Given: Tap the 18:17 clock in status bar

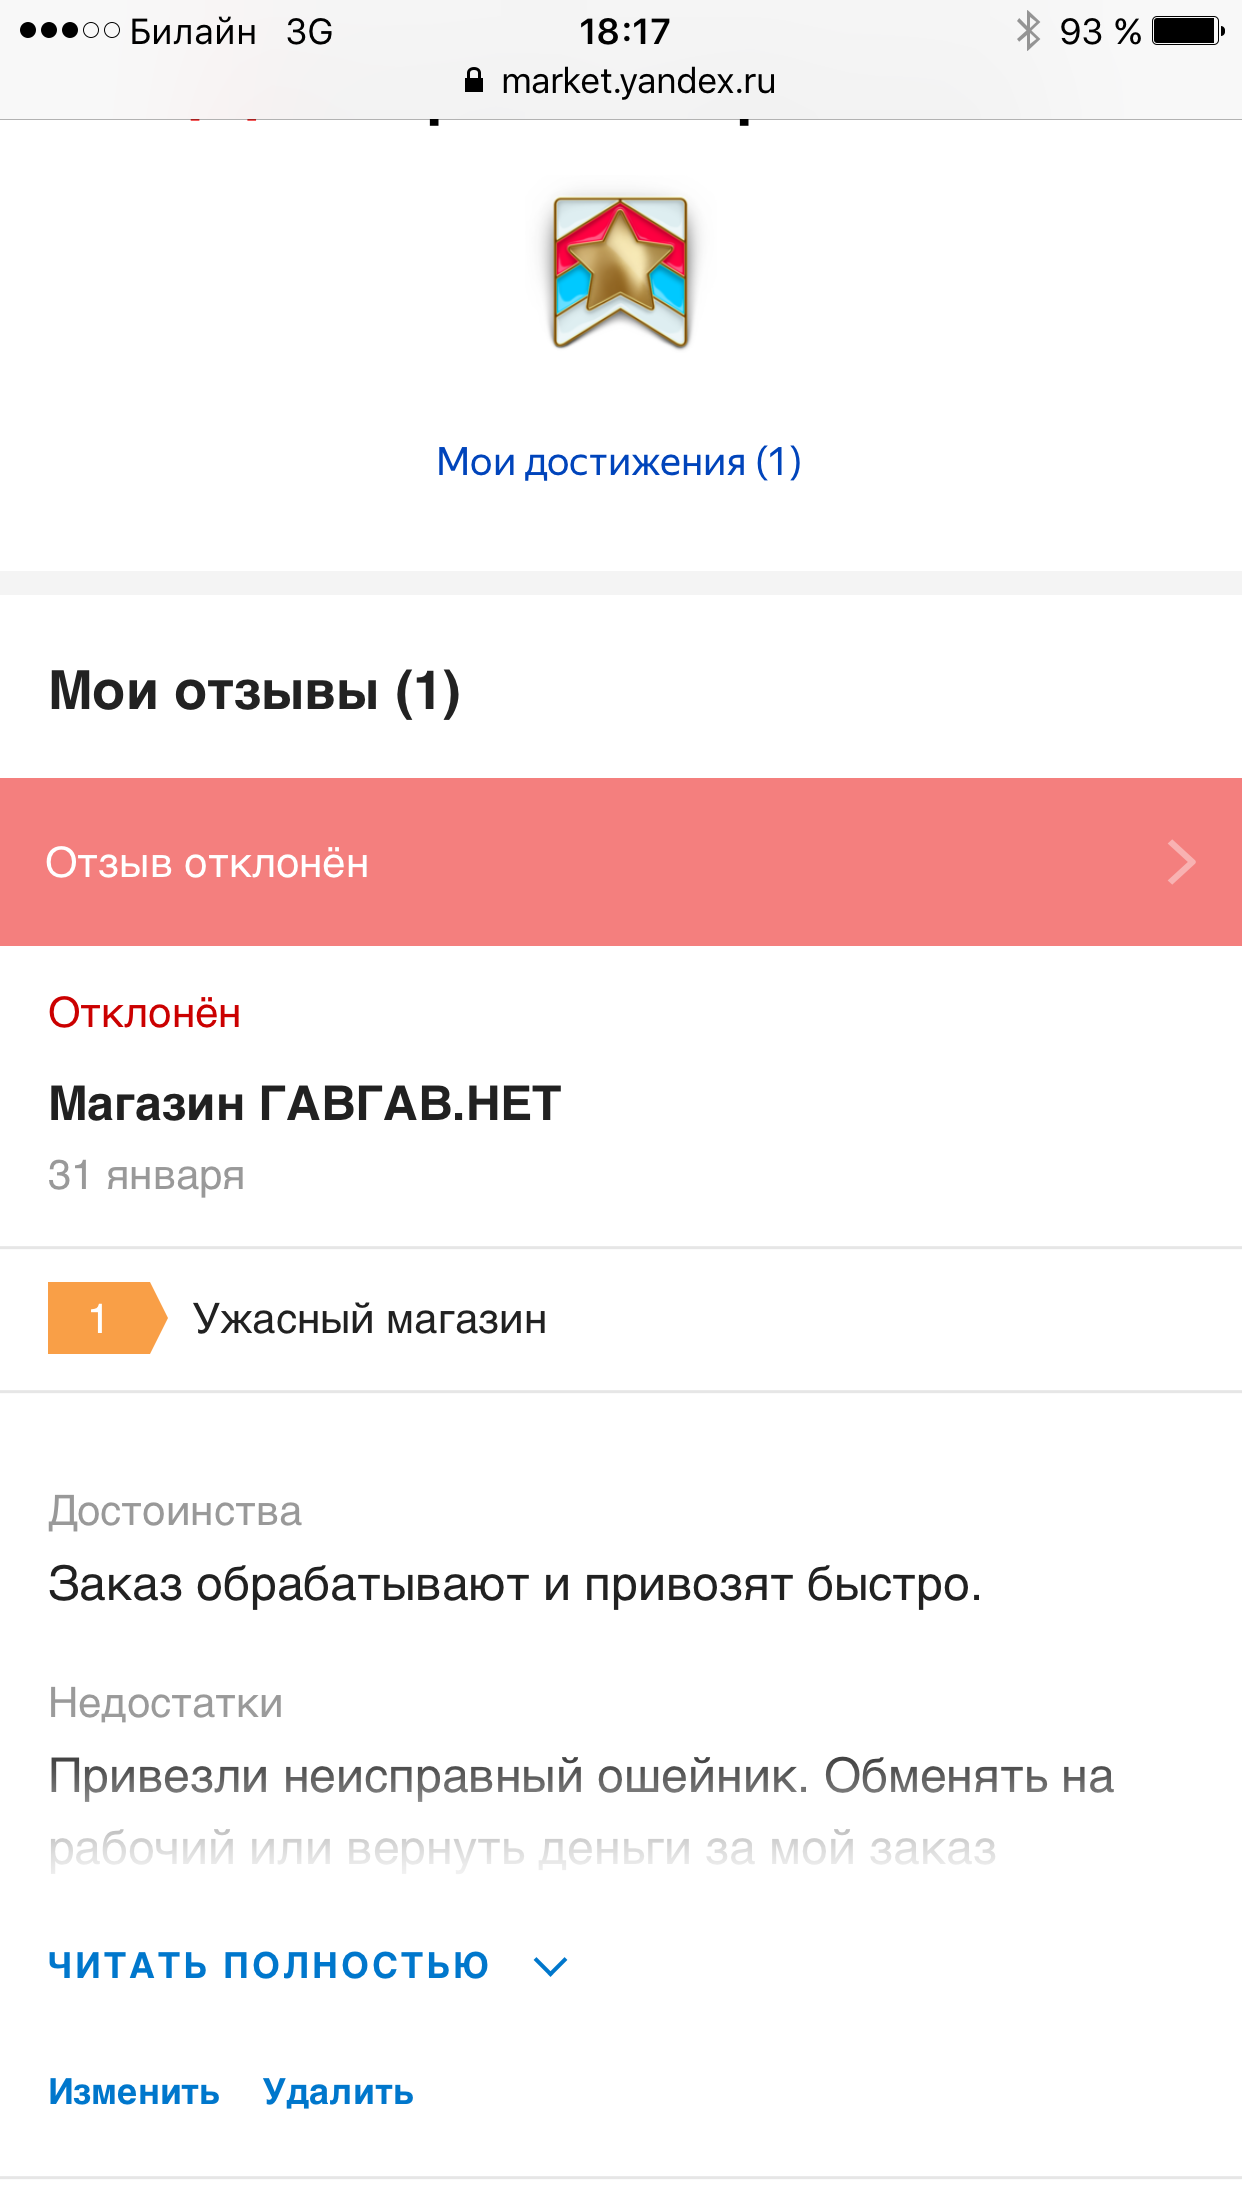Looking at the screenshot, I should pyautogui.click(x=624, y=32).
